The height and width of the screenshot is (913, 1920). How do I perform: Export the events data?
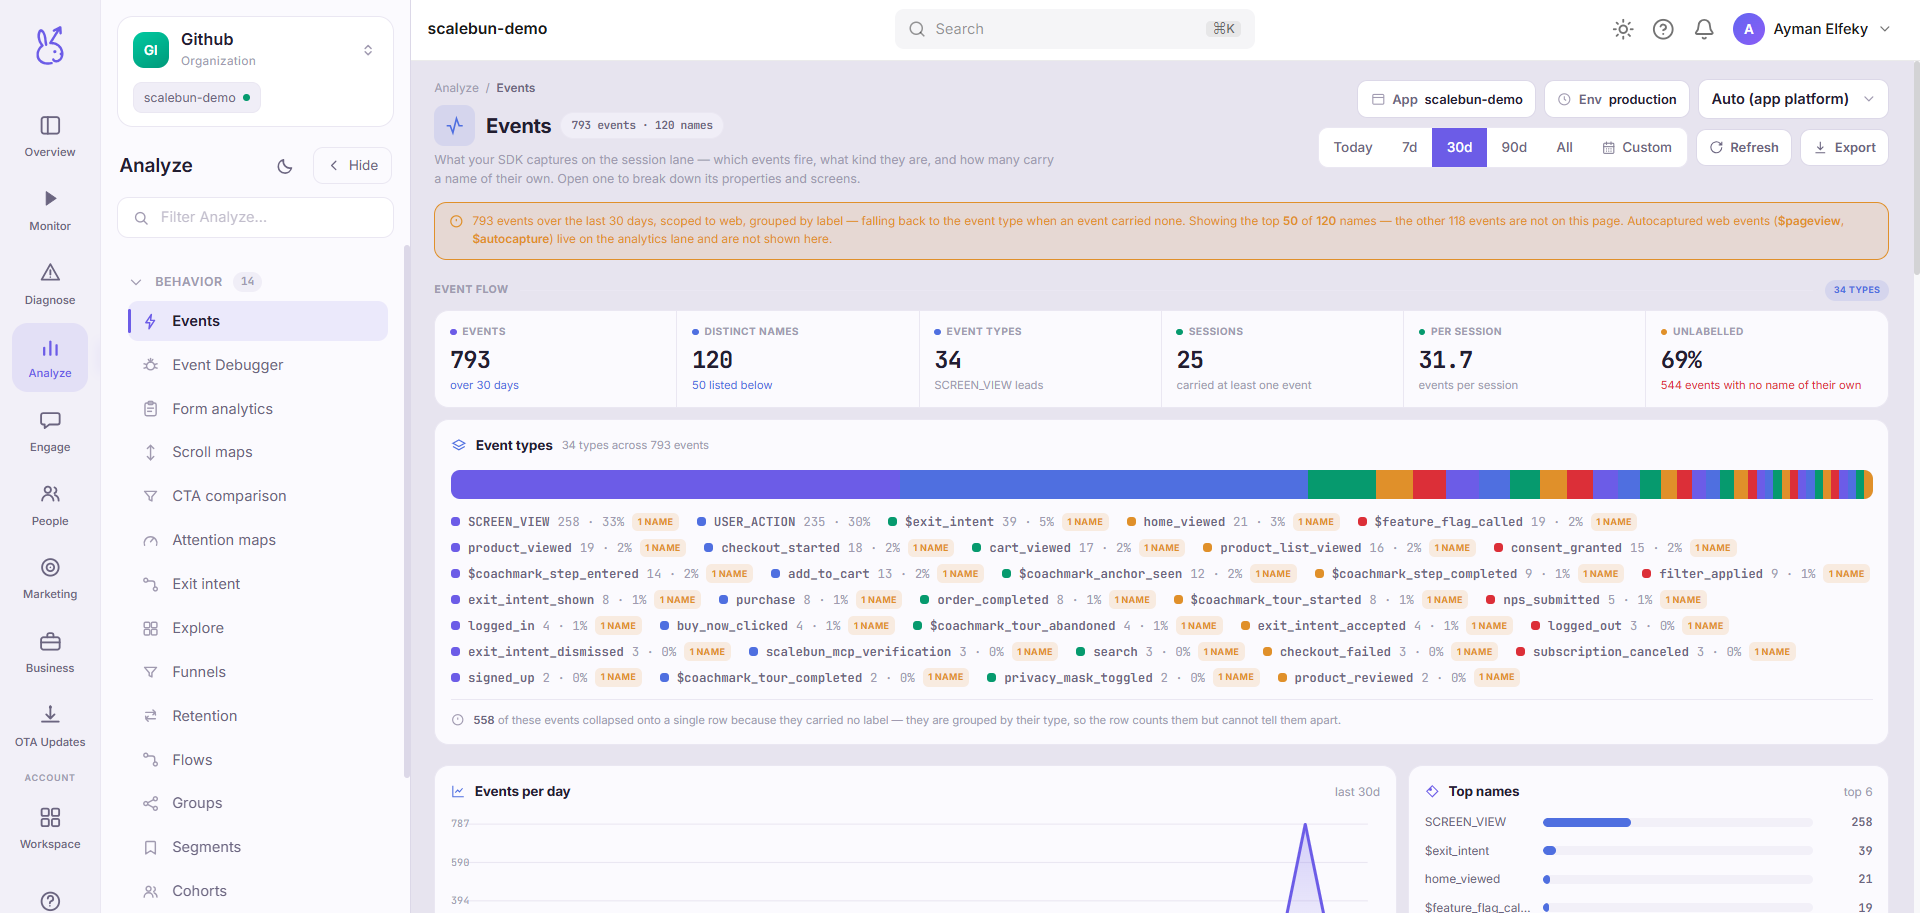[x=1845, y=147]
